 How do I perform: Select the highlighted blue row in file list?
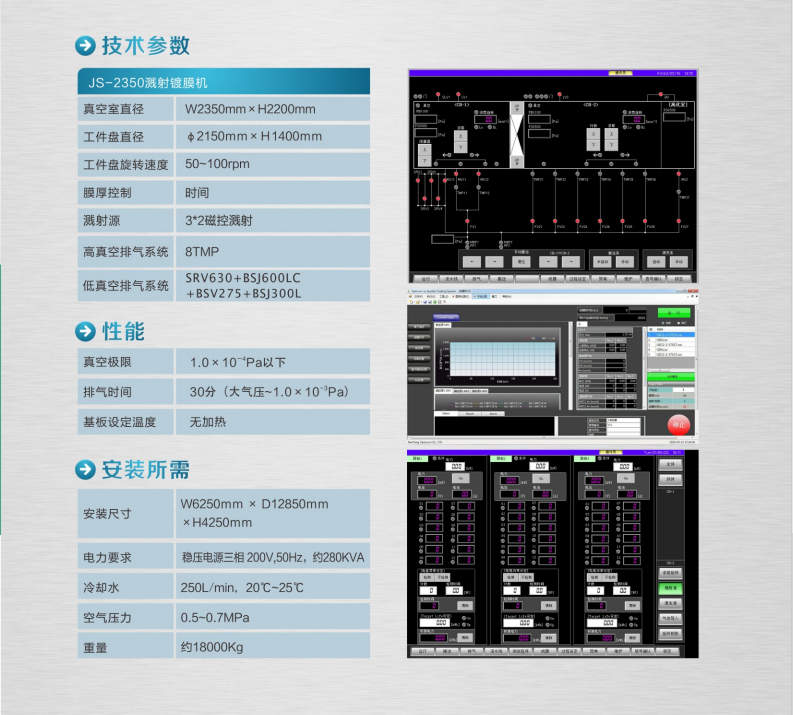(671, 335)
